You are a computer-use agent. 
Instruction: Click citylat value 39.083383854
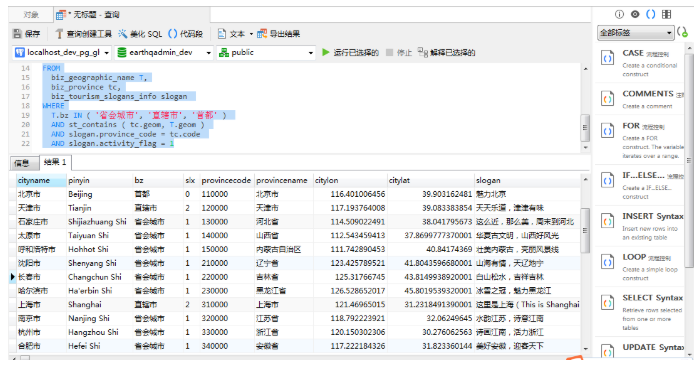(447, 208)
